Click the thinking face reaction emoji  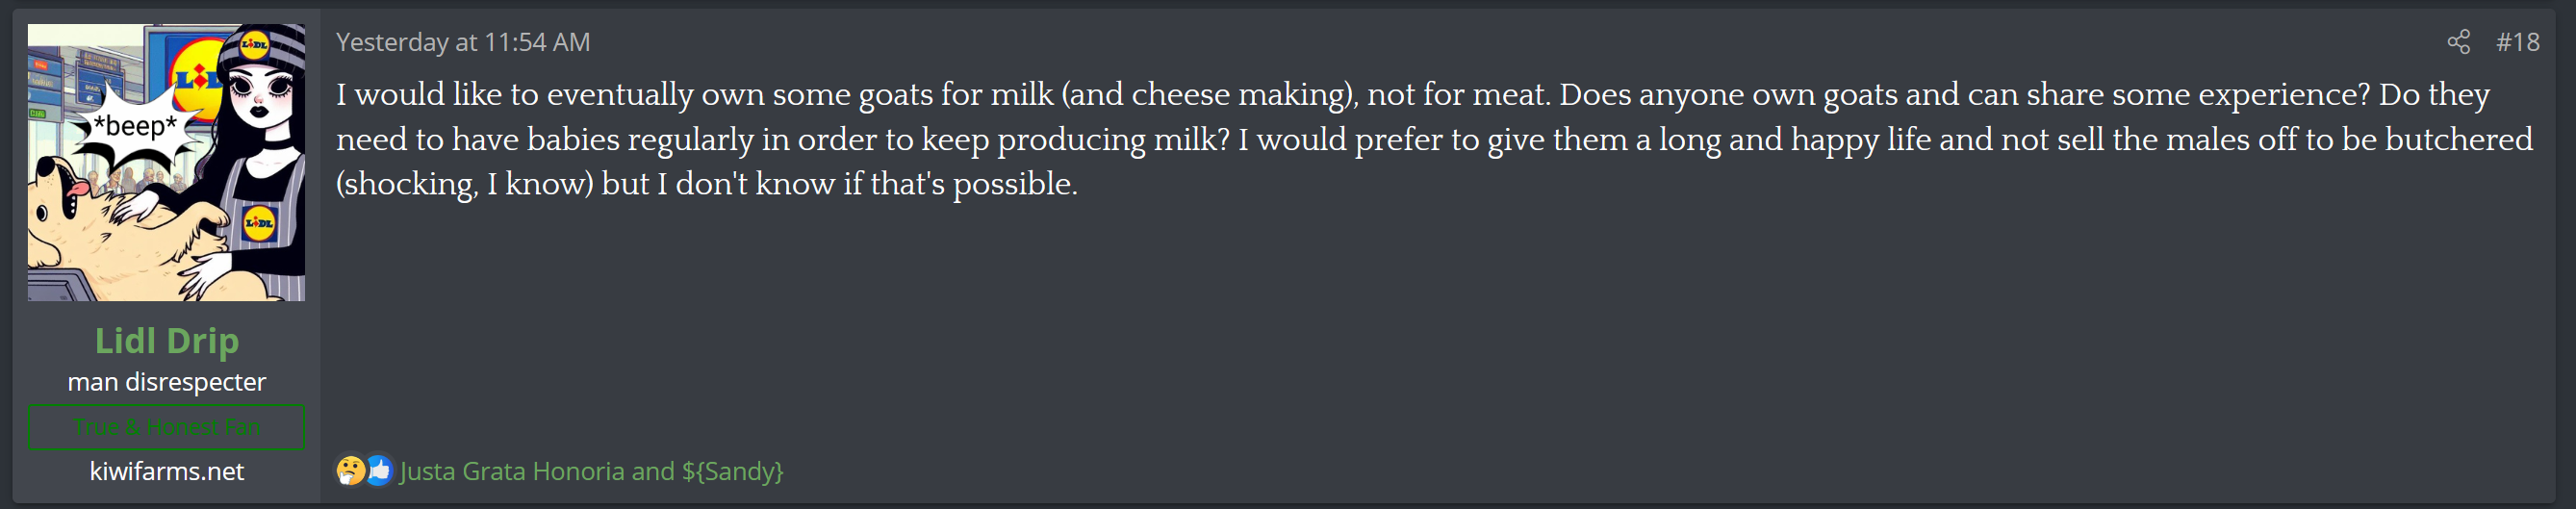(350, 470)
